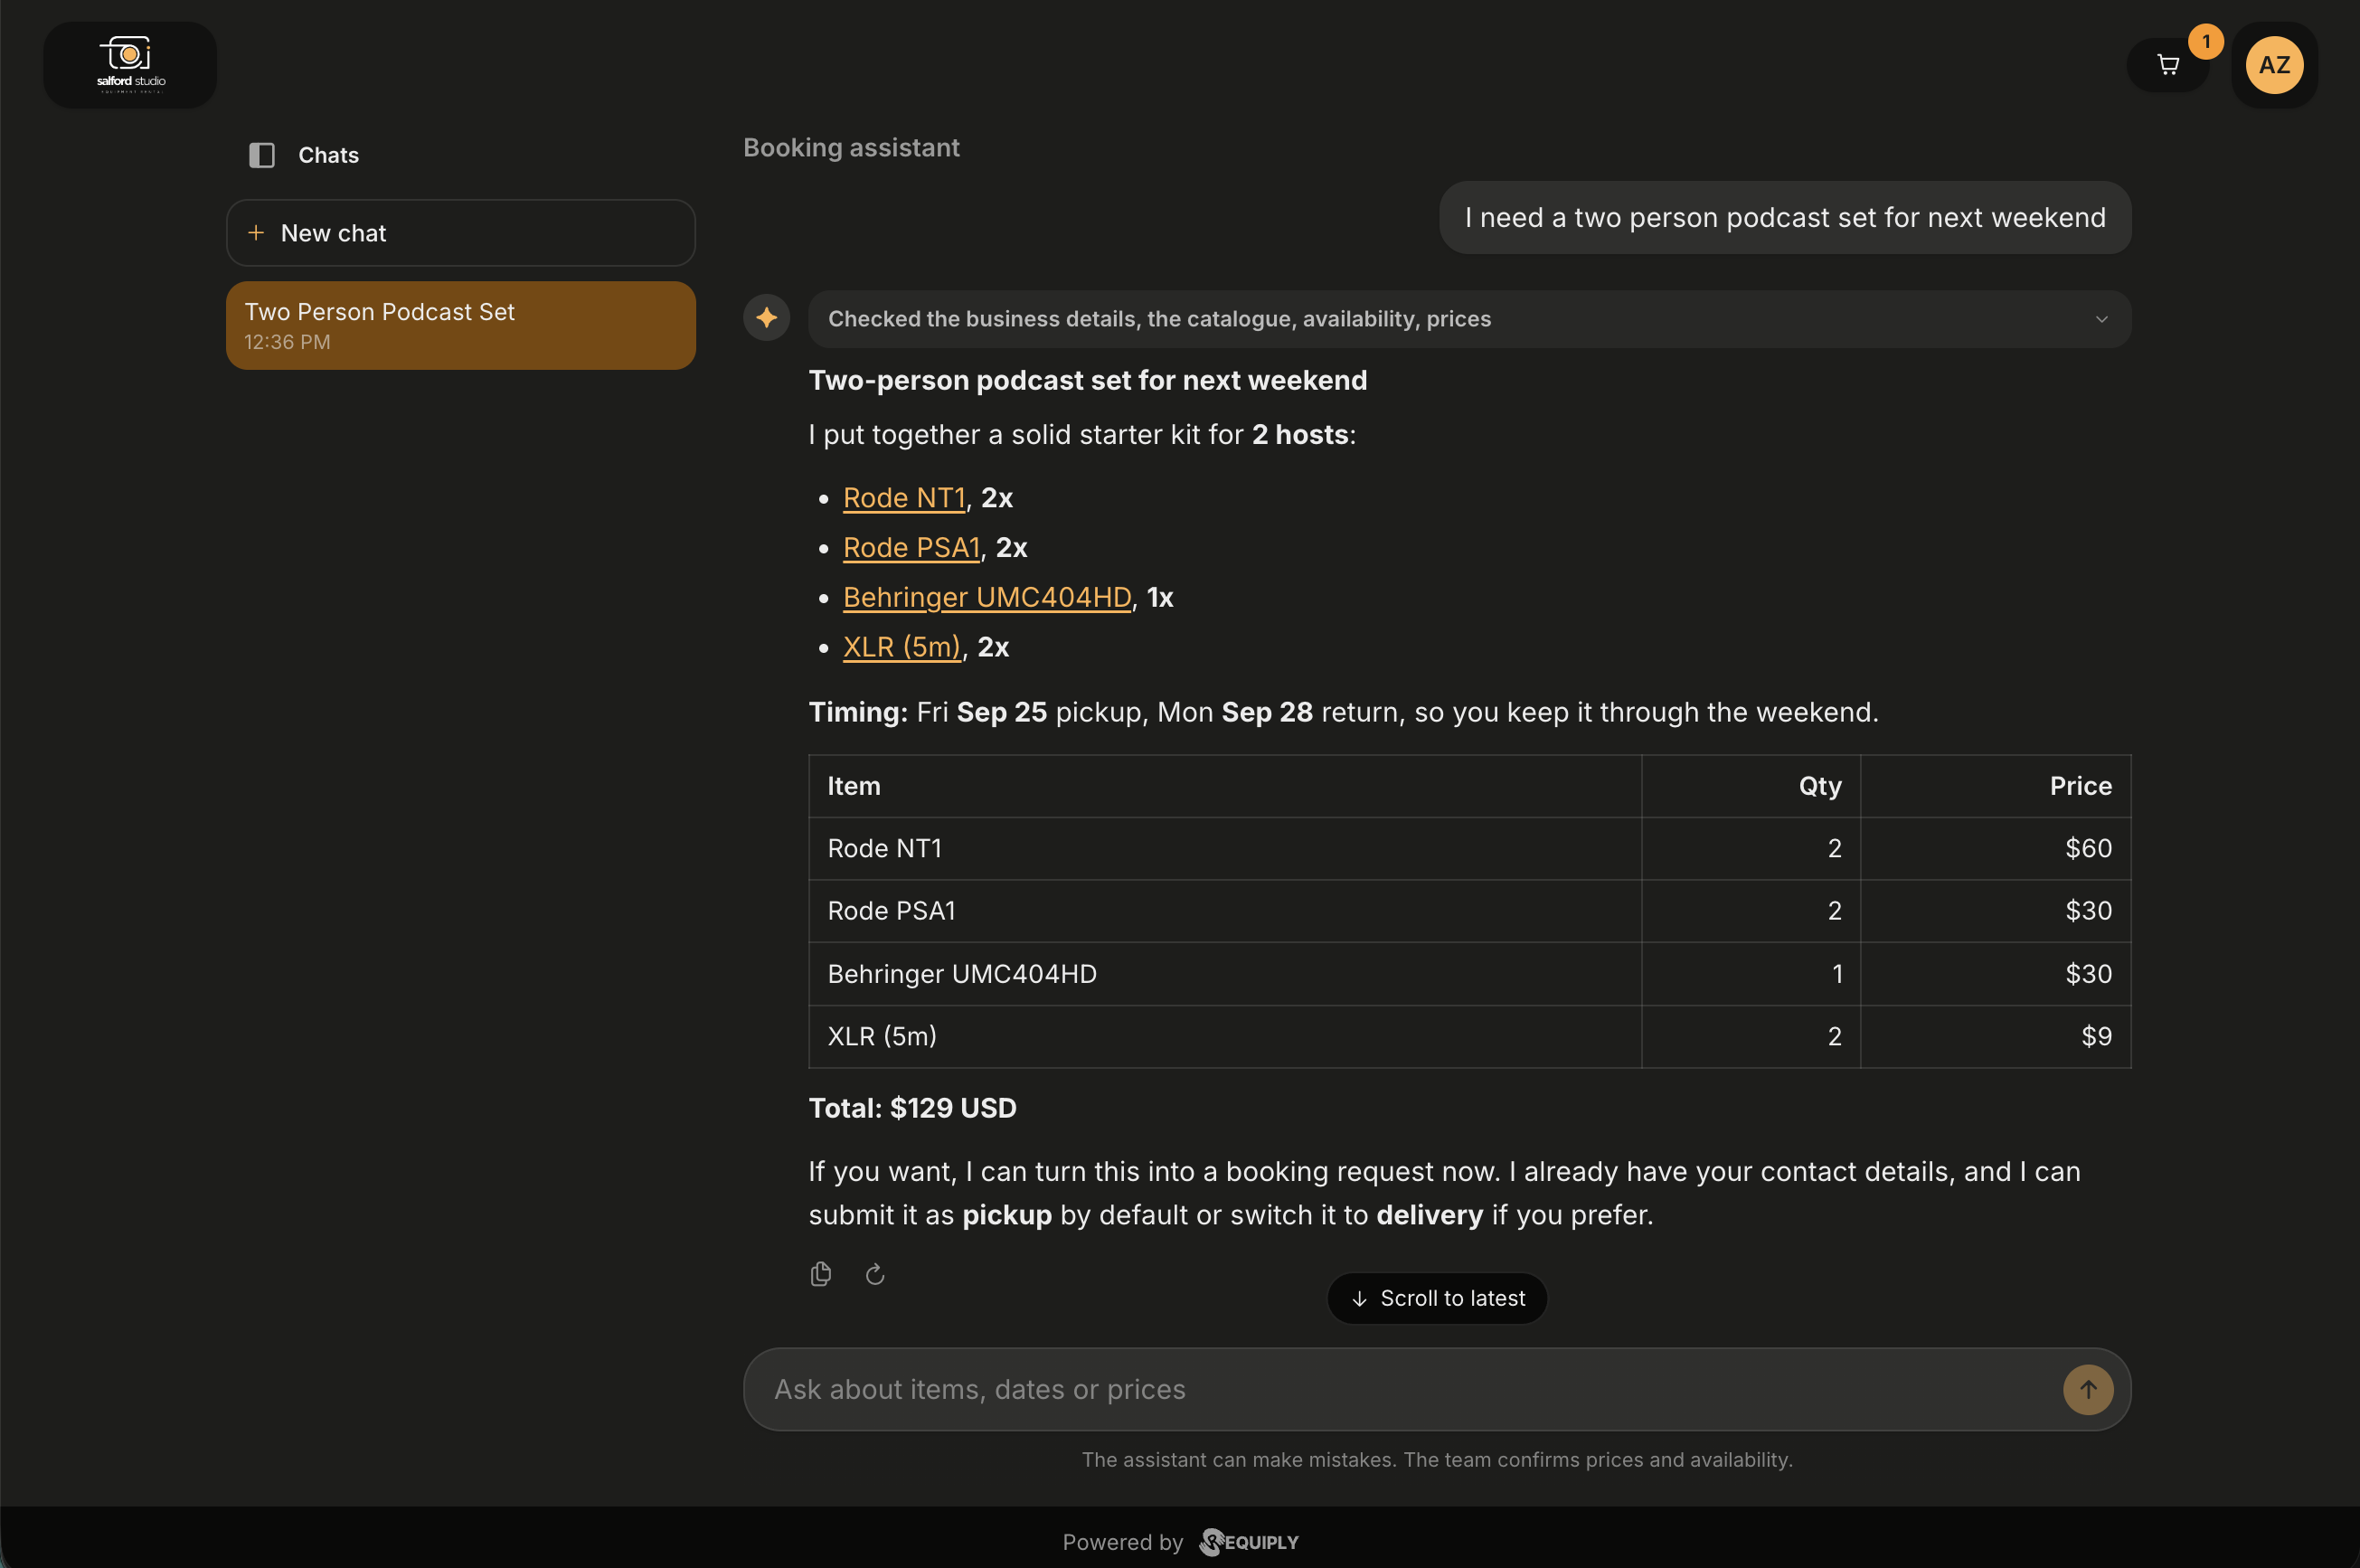Viewport: 2360px width, 1568px height.
Task: Click the Behringer row quantity 1
Action: point(1751,974)
